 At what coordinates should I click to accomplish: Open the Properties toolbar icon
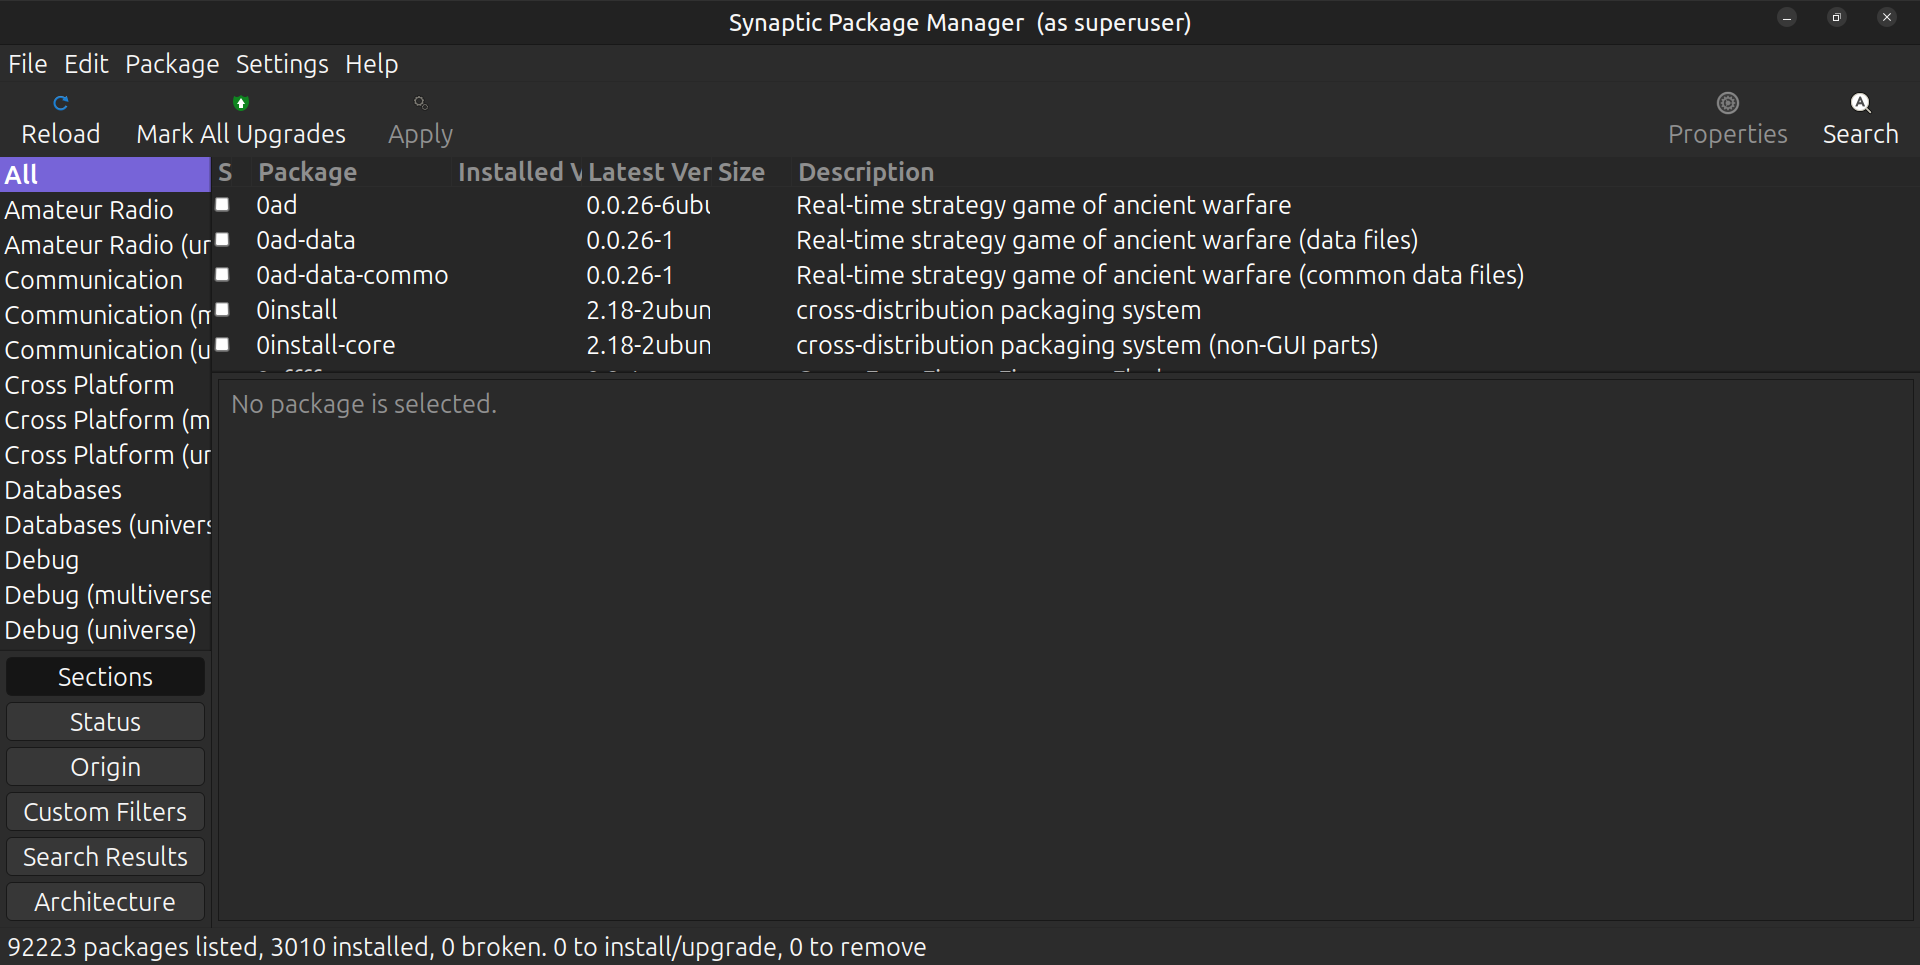coord(1727,103)
